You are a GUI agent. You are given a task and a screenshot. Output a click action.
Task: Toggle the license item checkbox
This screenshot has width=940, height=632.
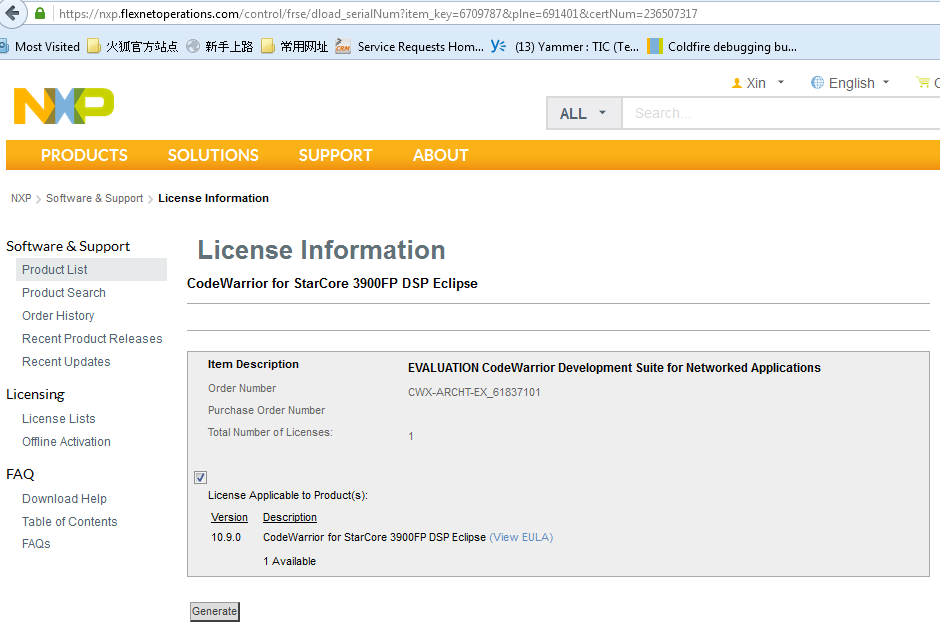pyautogui.click(x=201, y=477)
